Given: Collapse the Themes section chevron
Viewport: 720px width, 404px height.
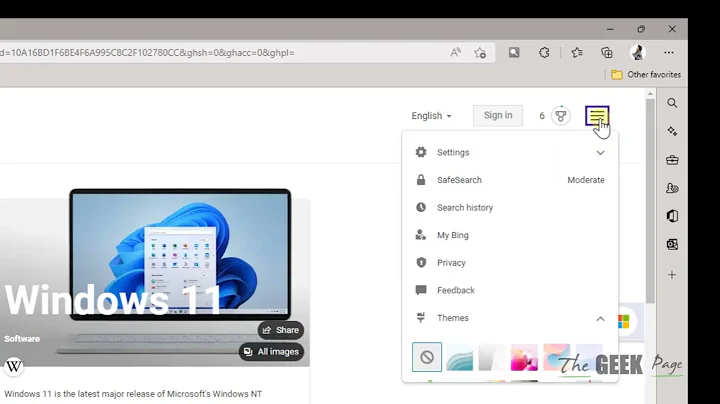Looking at the screenshot, I should (600, 318).
